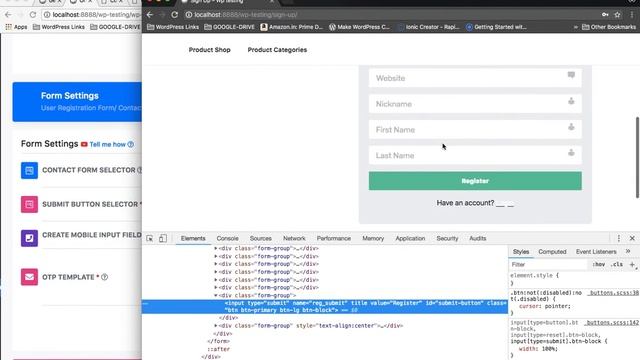Switch to Console tab in DevTools

pos(227,238)
